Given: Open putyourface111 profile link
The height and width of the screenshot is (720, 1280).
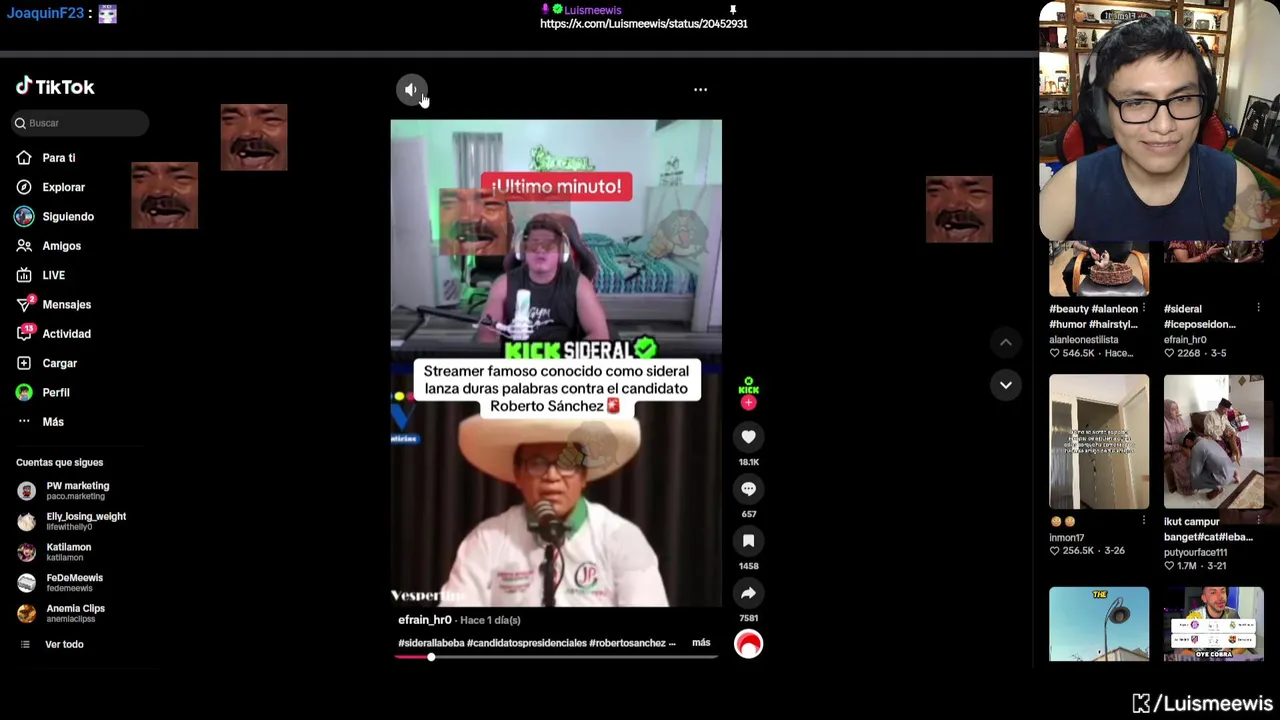Looking at the screenshot, I should point(1195,553).
